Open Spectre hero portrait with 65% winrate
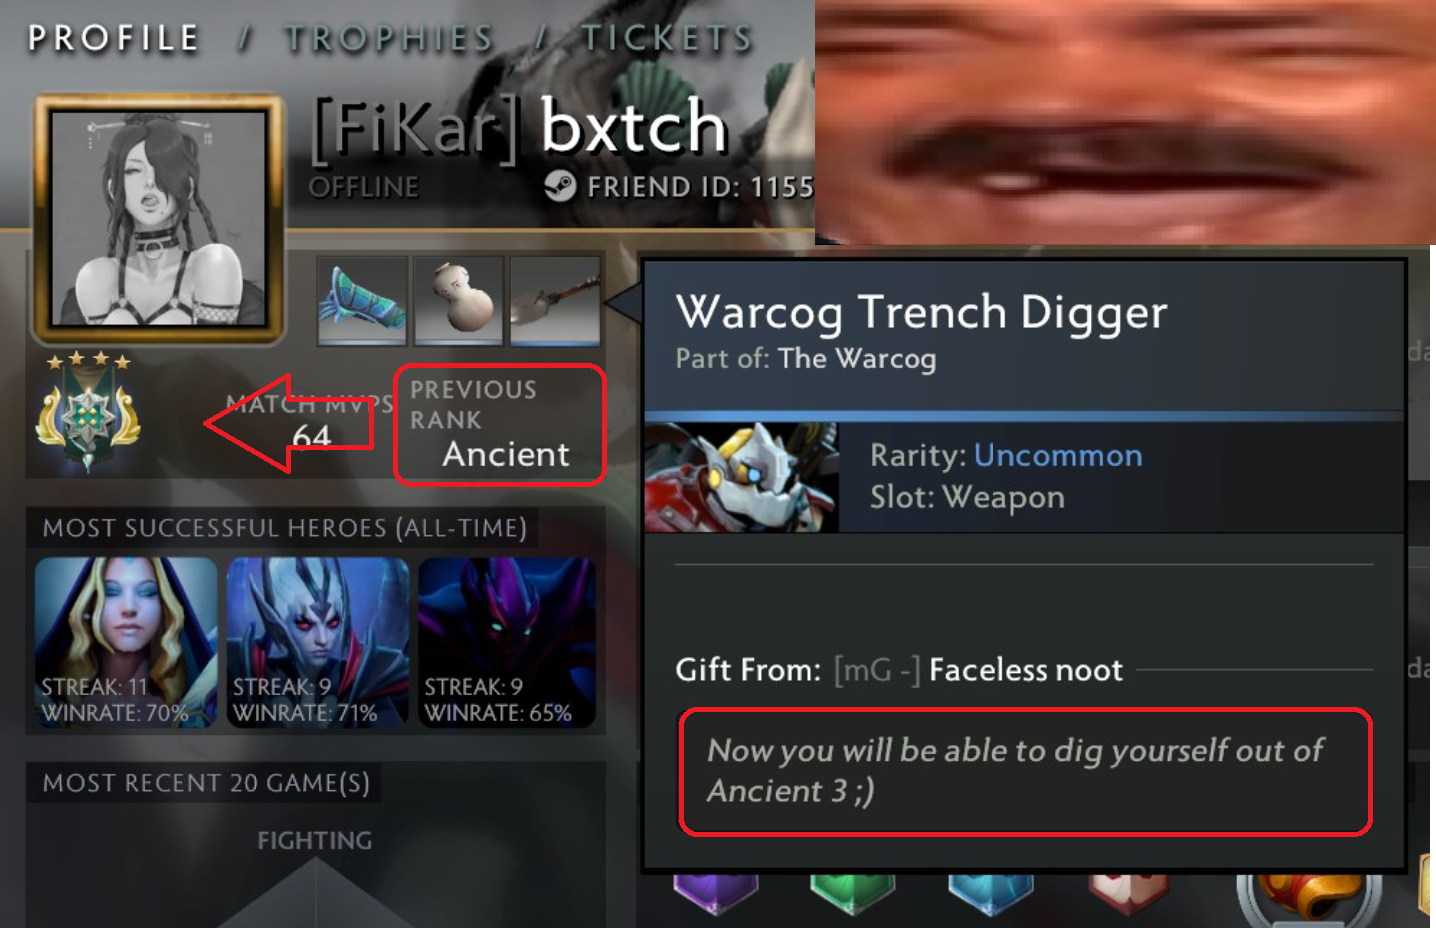 [x=507, y=642]
